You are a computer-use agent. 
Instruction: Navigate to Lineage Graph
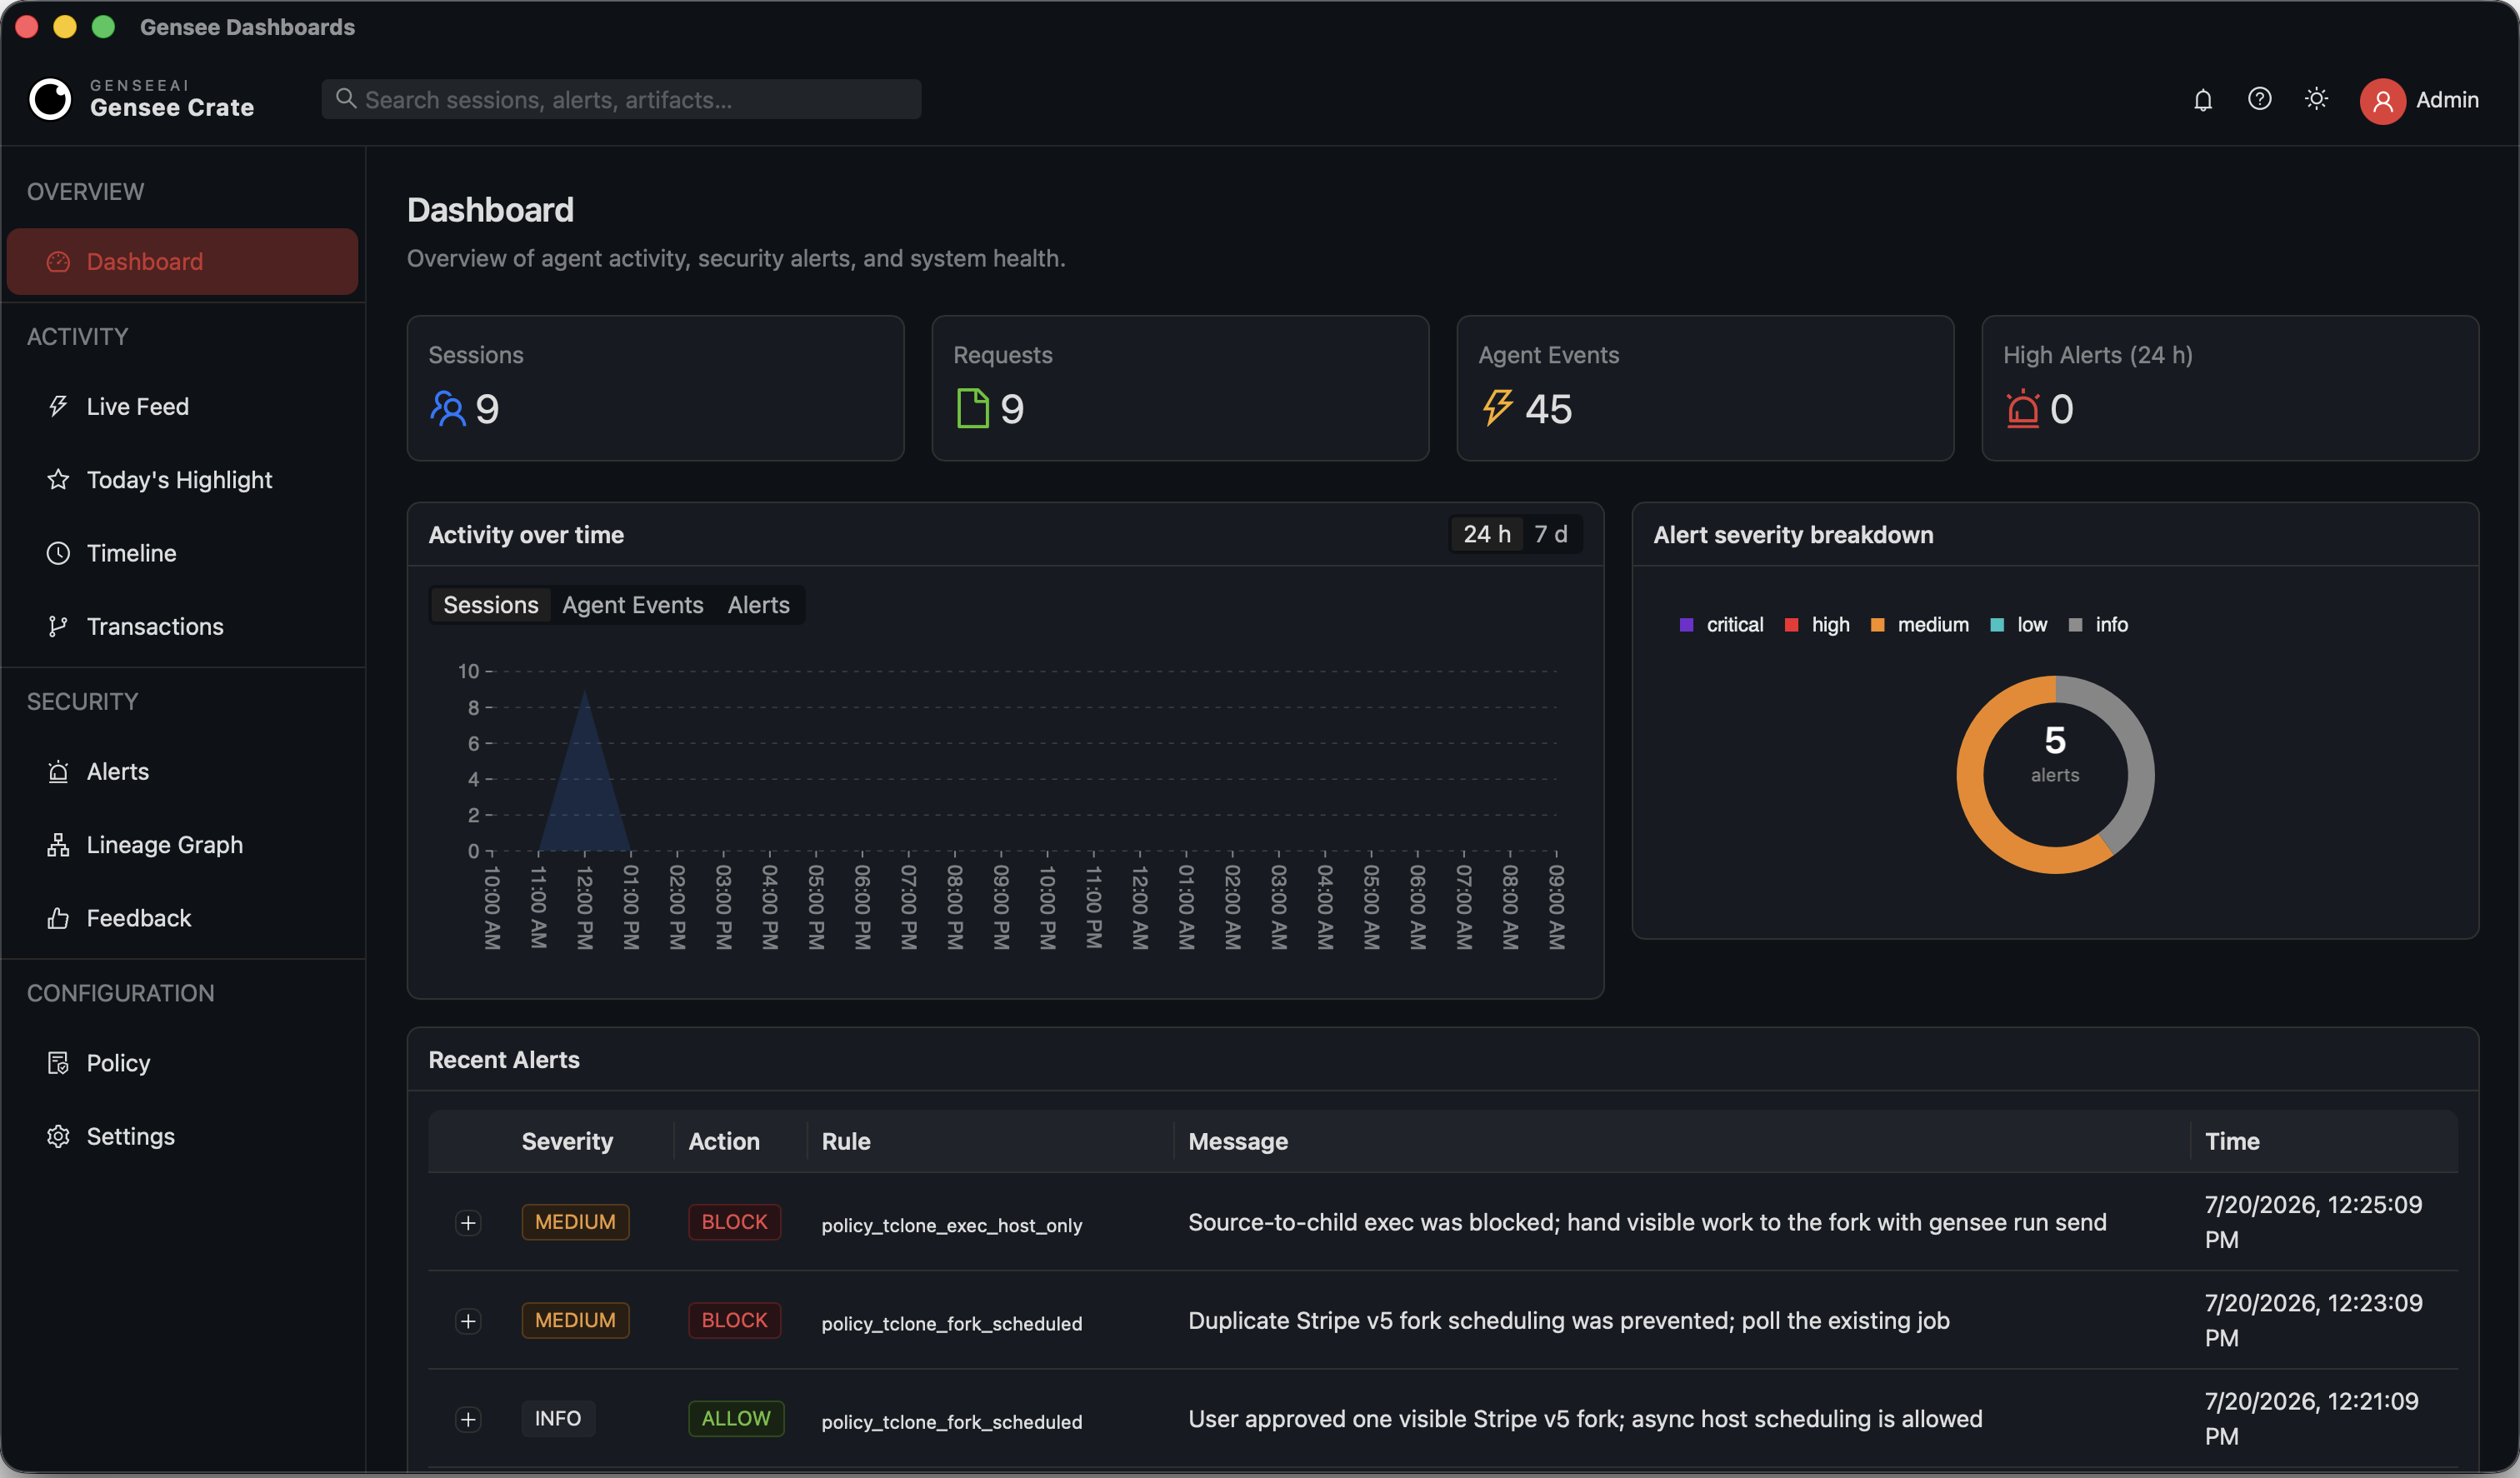pyautogui.click(x=182, y=845)
